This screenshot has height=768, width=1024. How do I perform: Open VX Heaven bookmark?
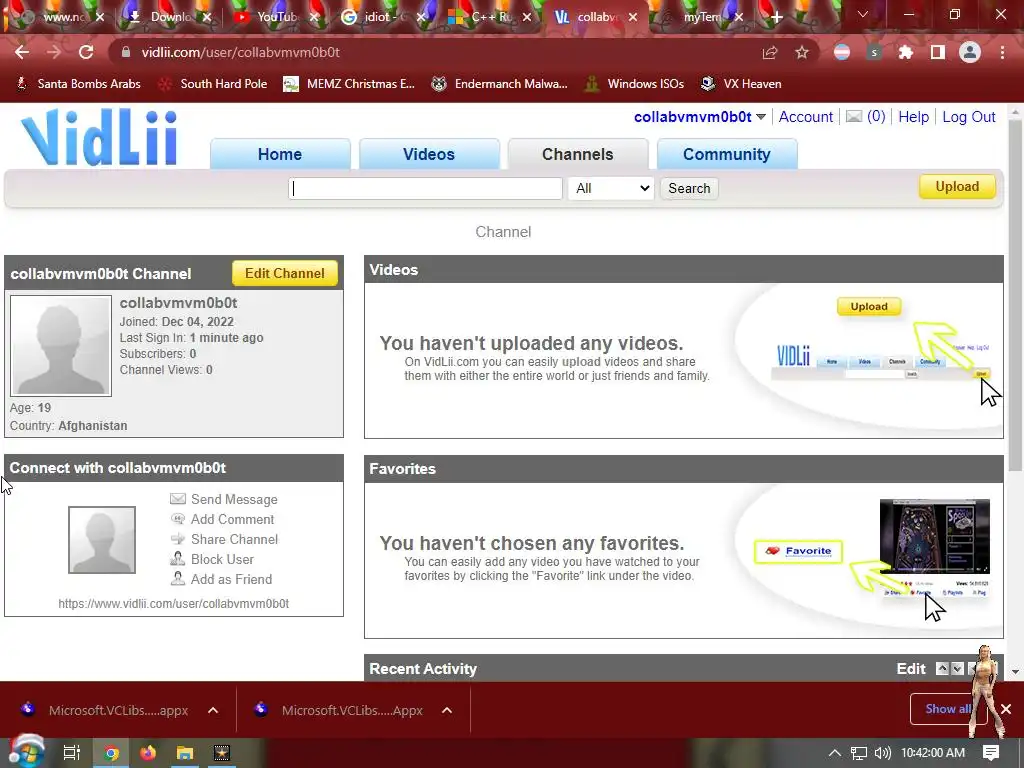tap(741, 84)
